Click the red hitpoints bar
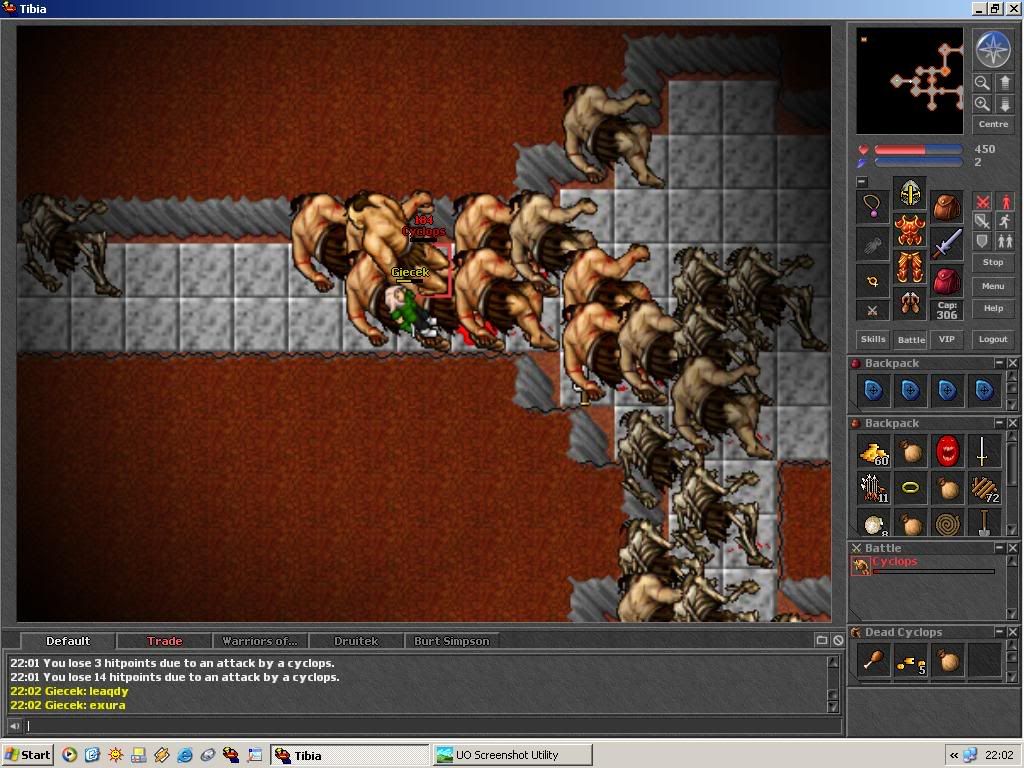 pos(918,150)
